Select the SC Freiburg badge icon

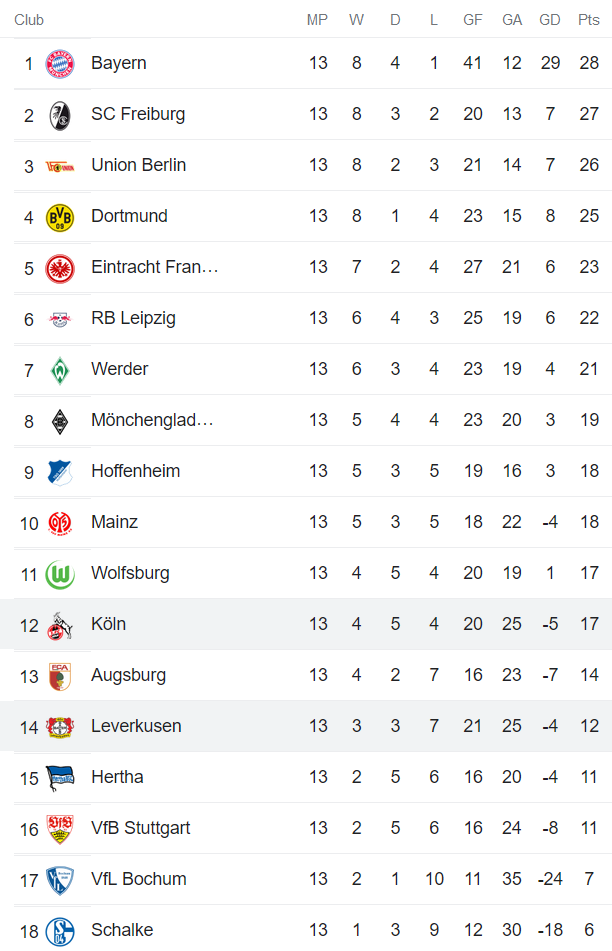tap(60, 113)
